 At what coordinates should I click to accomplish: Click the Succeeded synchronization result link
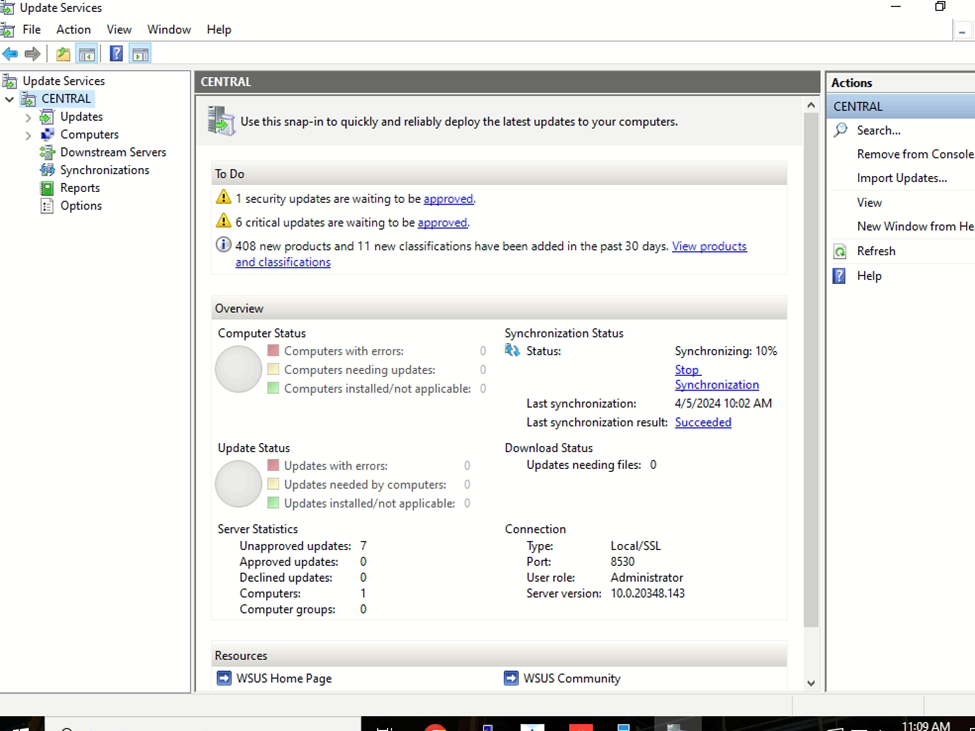coord(702,422)
